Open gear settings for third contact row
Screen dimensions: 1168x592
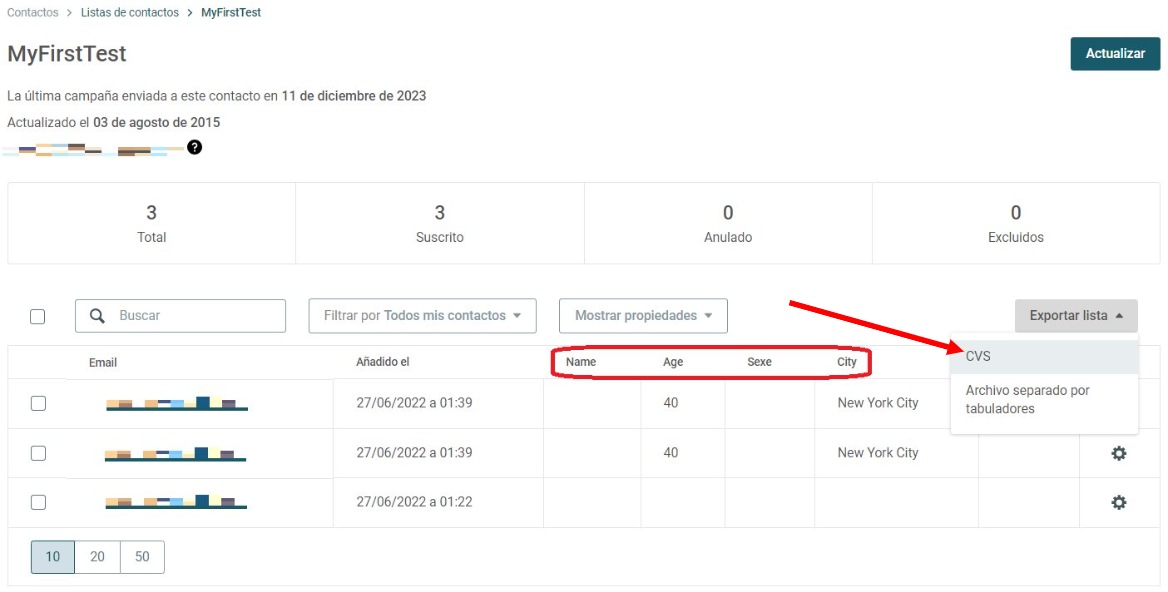point(1119,503)
